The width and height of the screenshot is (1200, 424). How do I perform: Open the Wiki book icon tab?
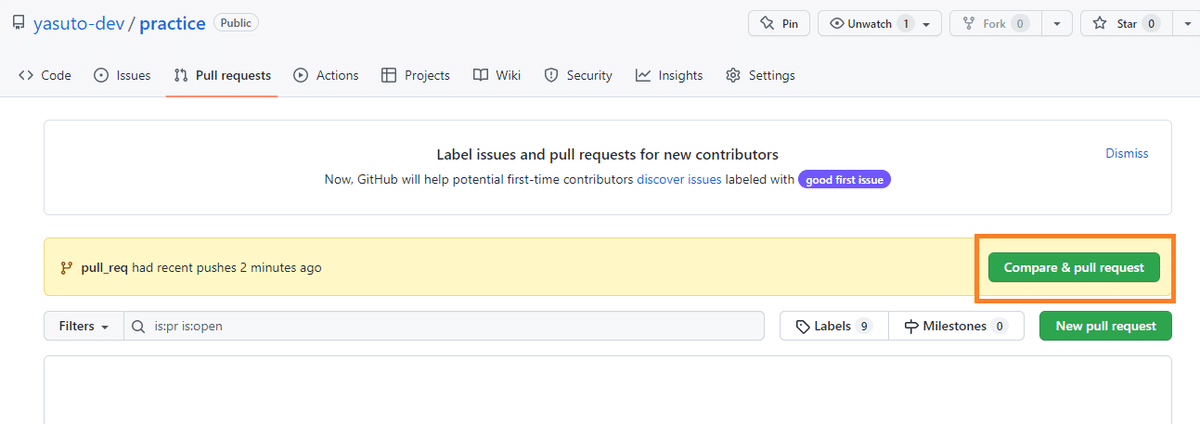(x=481, y=75)
